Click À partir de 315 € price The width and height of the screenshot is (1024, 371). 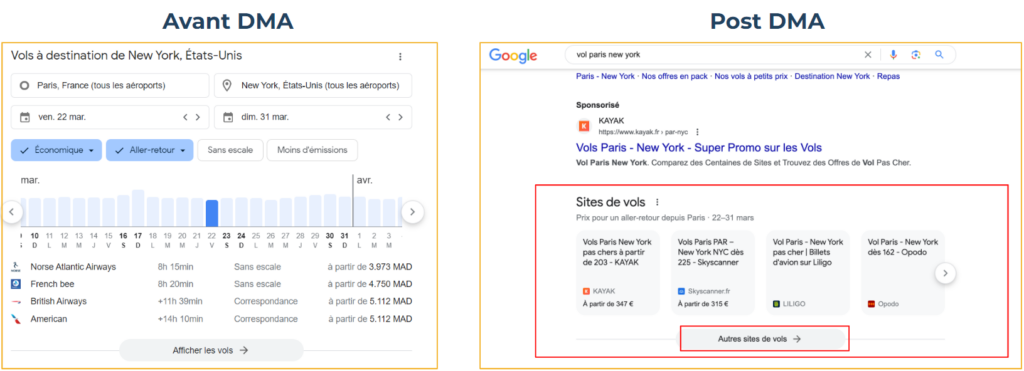[703, 304]
